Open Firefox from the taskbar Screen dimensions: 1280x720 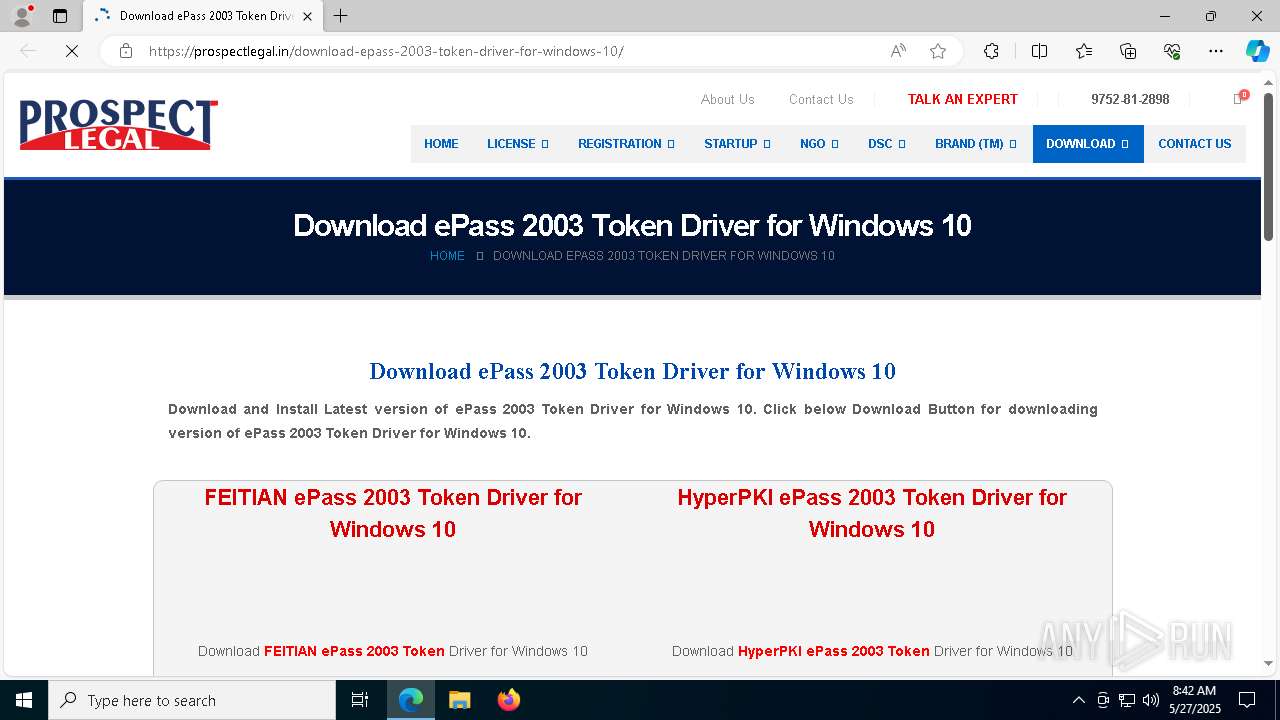[x=509, y=700]
